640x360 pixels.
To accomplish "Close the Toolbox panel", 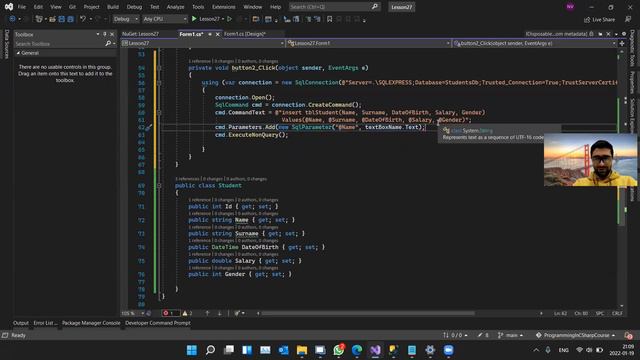I will [112, 35].
